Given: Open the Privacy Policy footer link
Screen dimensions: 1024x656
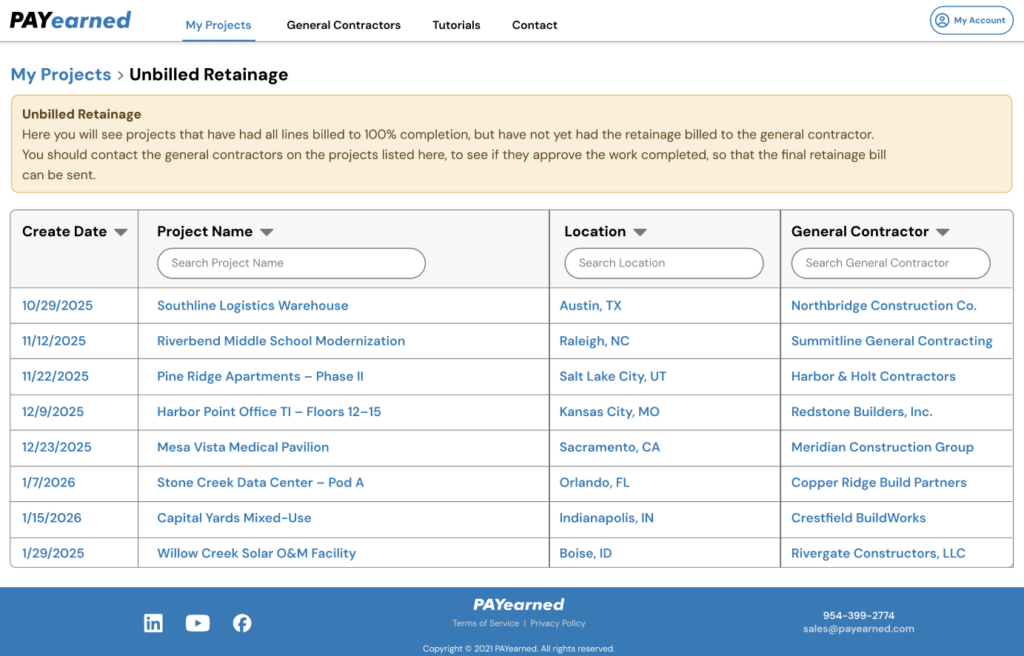Looking at the screenshot, I should 558,623.
